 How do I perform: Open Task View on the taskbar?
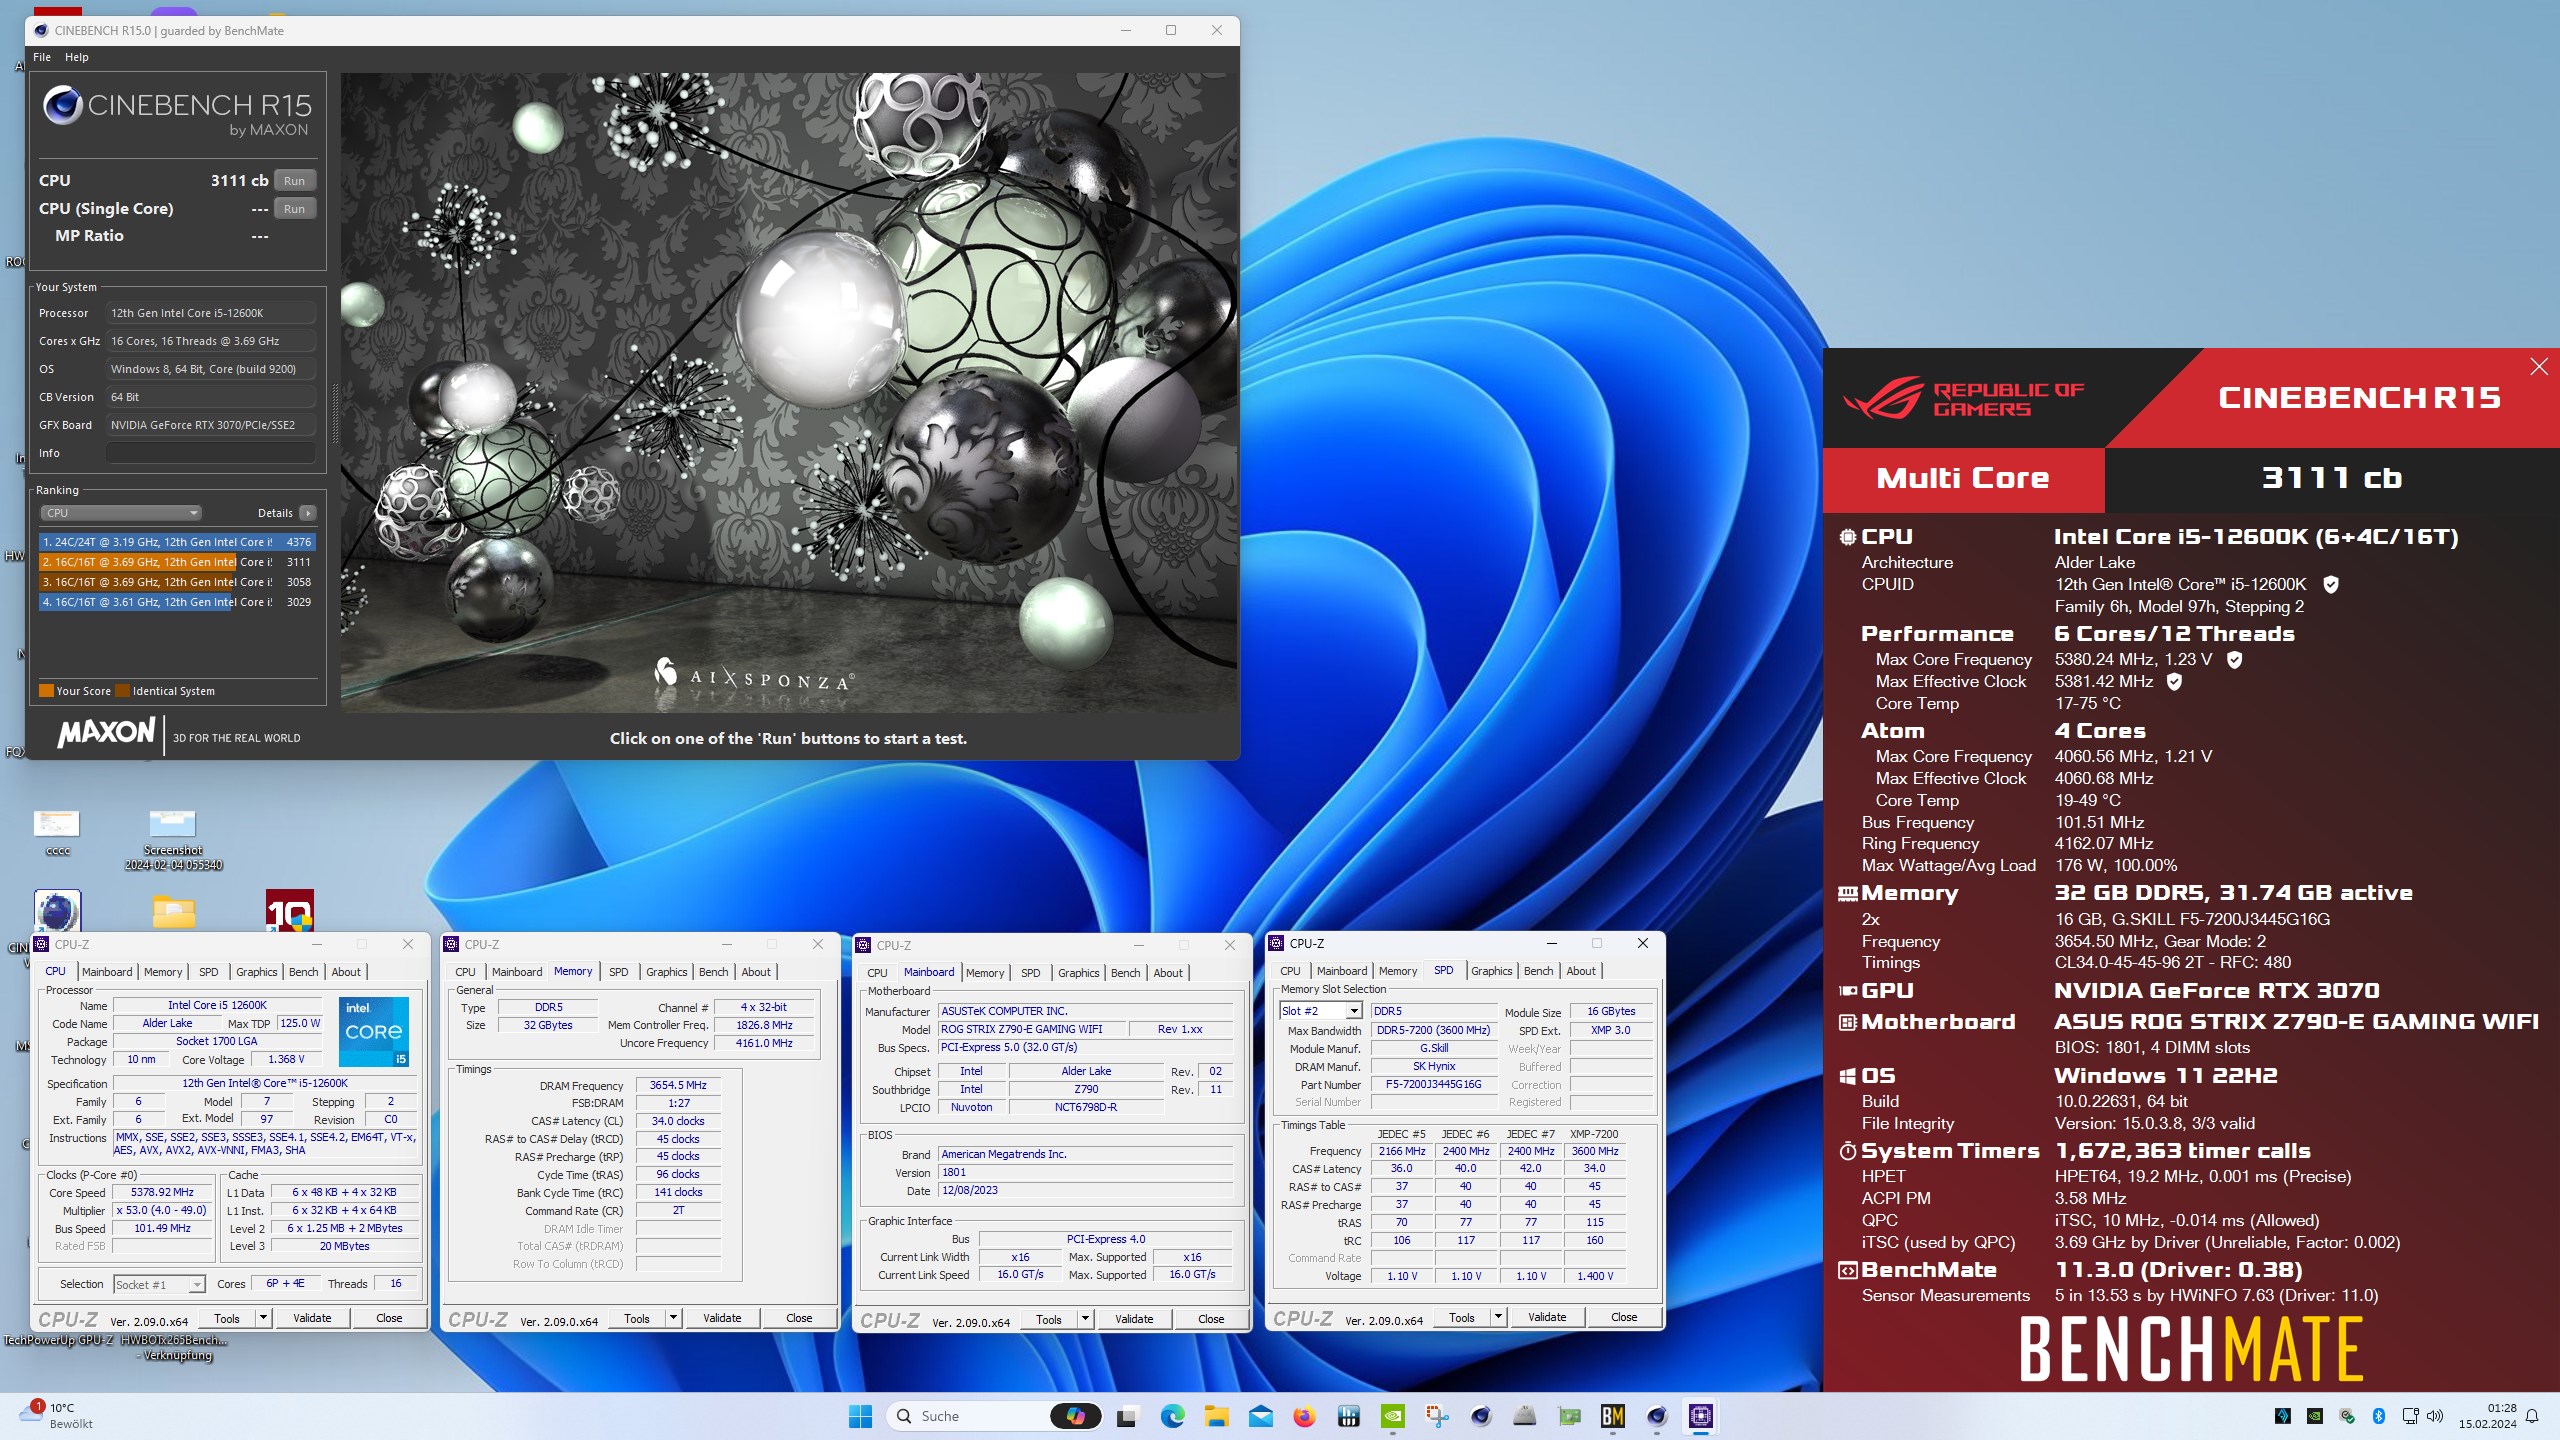coord(1127,1416)
